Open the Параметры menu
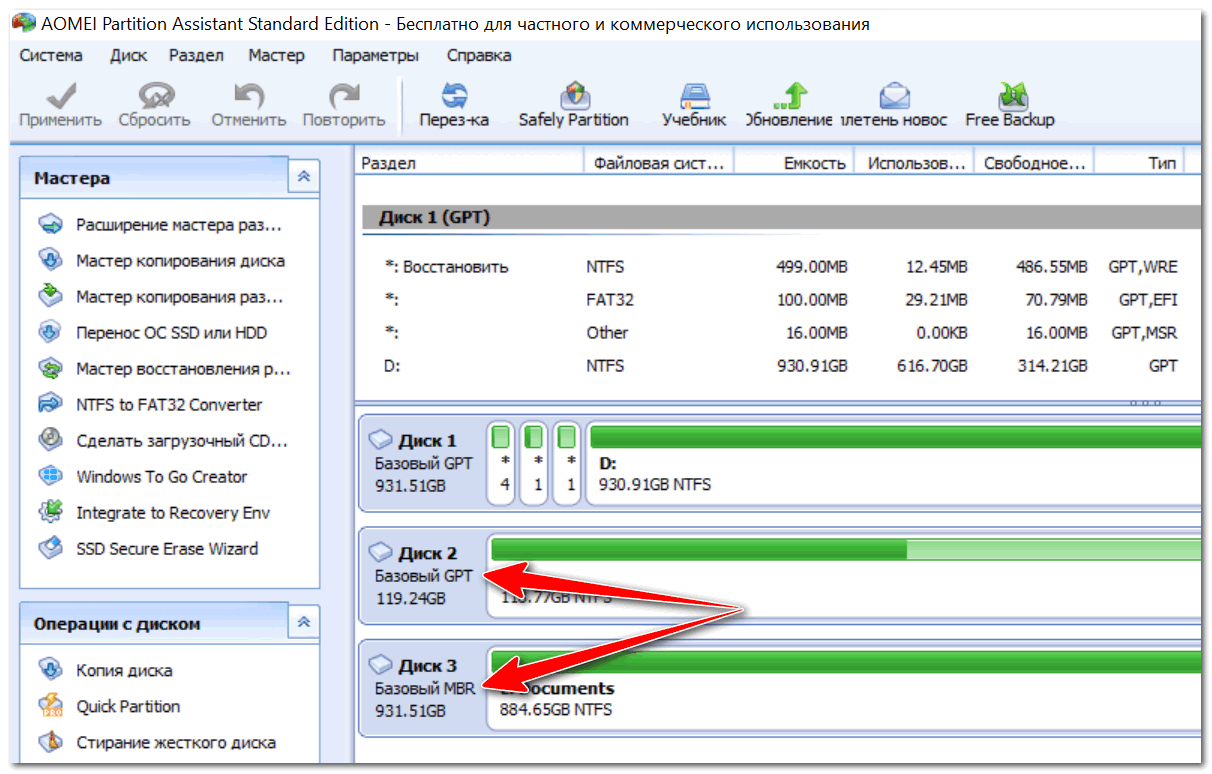Screen dimensions: 1212x774 coord(375,55)
